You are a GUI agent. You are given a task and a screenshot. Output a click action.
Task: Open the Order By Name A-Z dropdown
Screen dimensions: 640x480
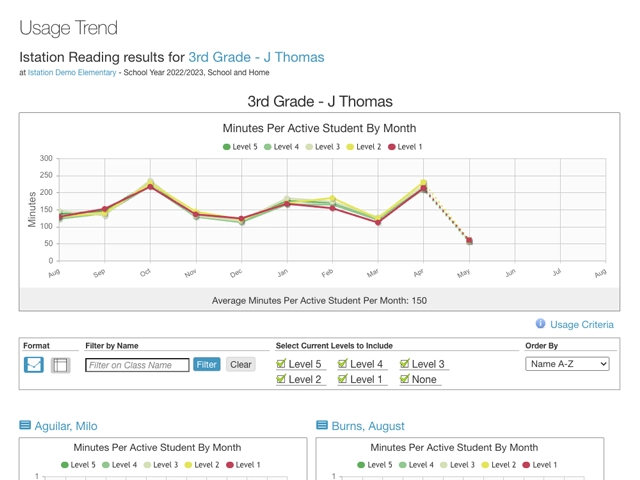pyautogui.click(x=567, y=364)
